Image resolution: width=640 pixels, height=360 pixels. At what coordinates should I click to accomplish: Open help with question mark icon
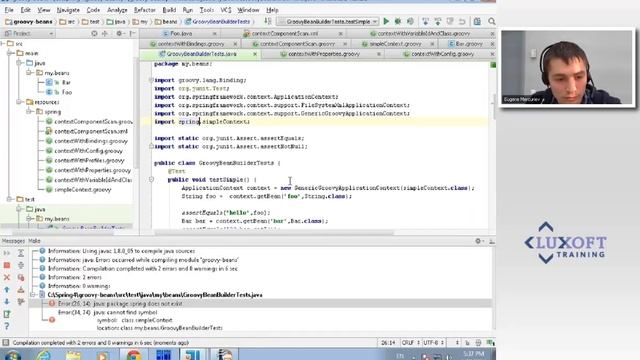pos(7,326)
